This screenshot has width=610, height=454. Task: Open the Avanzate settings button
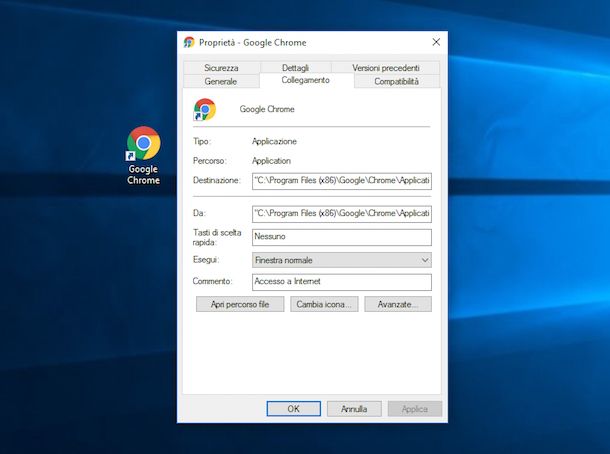pos(398,304)
